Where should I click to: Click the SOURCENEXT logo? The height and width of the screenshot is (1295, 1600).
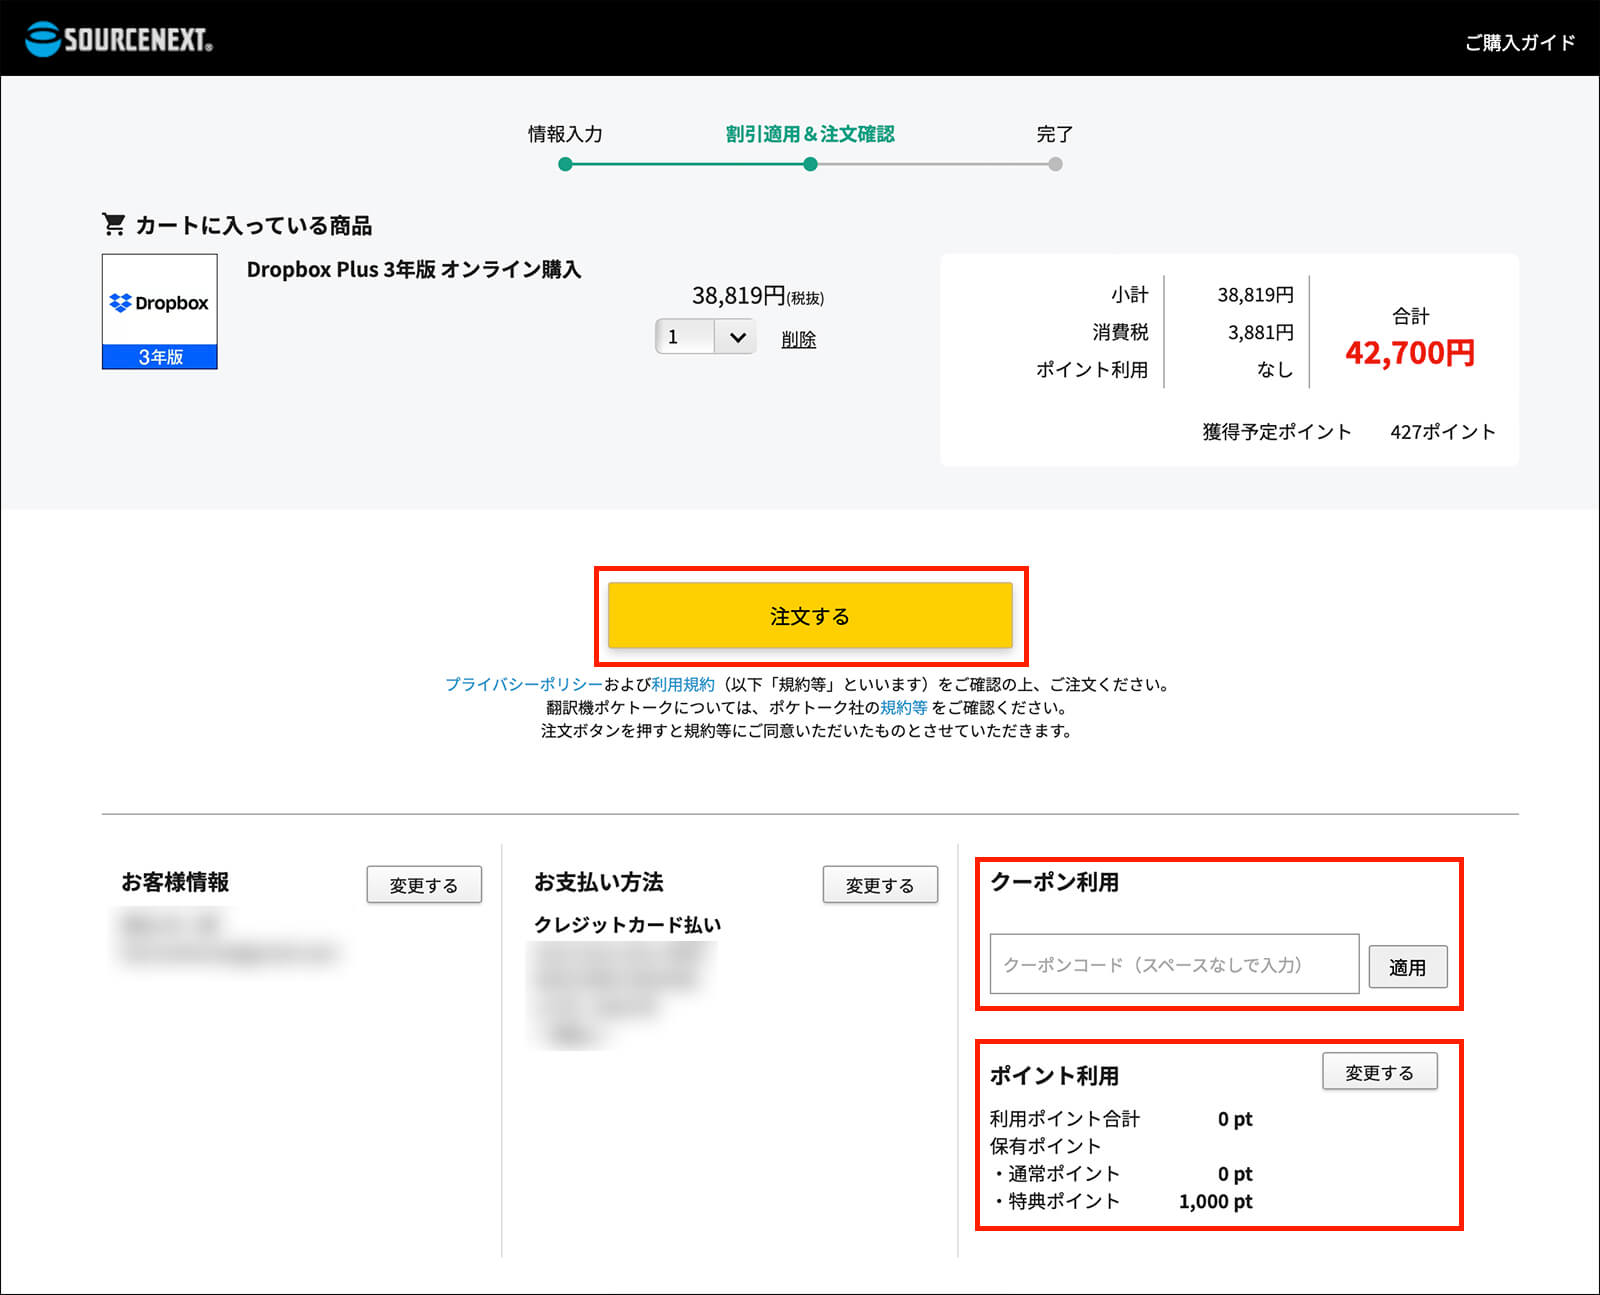[119, 39]
